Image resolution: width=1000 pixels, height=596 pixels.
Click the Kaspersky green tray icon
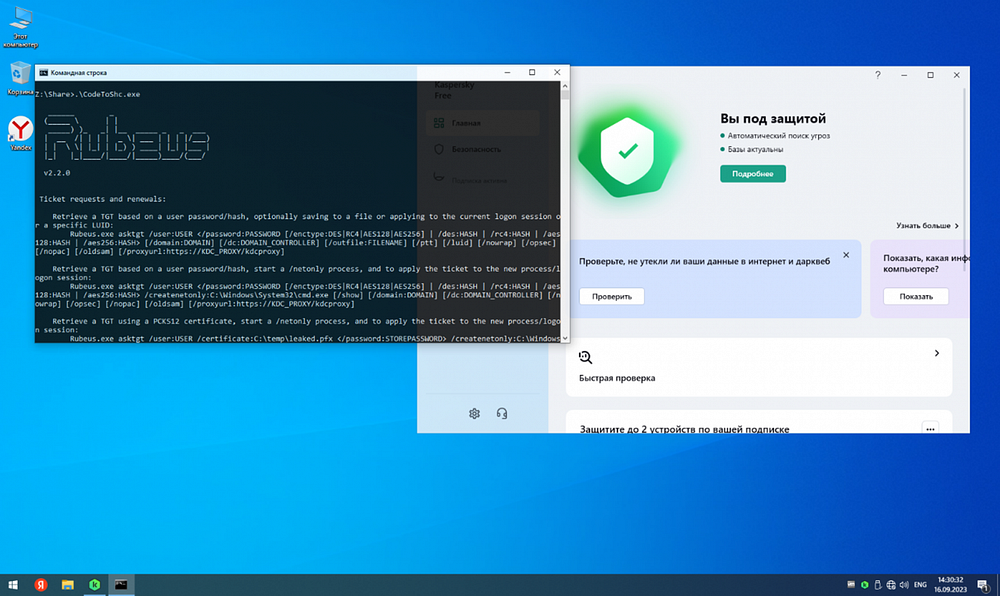pos(864,585)
